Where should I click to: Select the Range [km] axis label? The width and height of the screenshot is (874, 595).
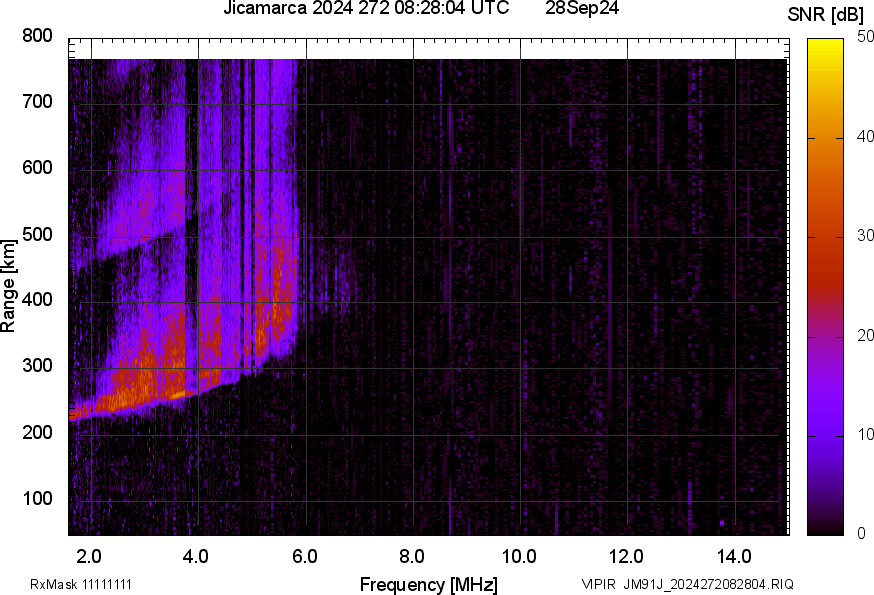(x=9, y=286)
